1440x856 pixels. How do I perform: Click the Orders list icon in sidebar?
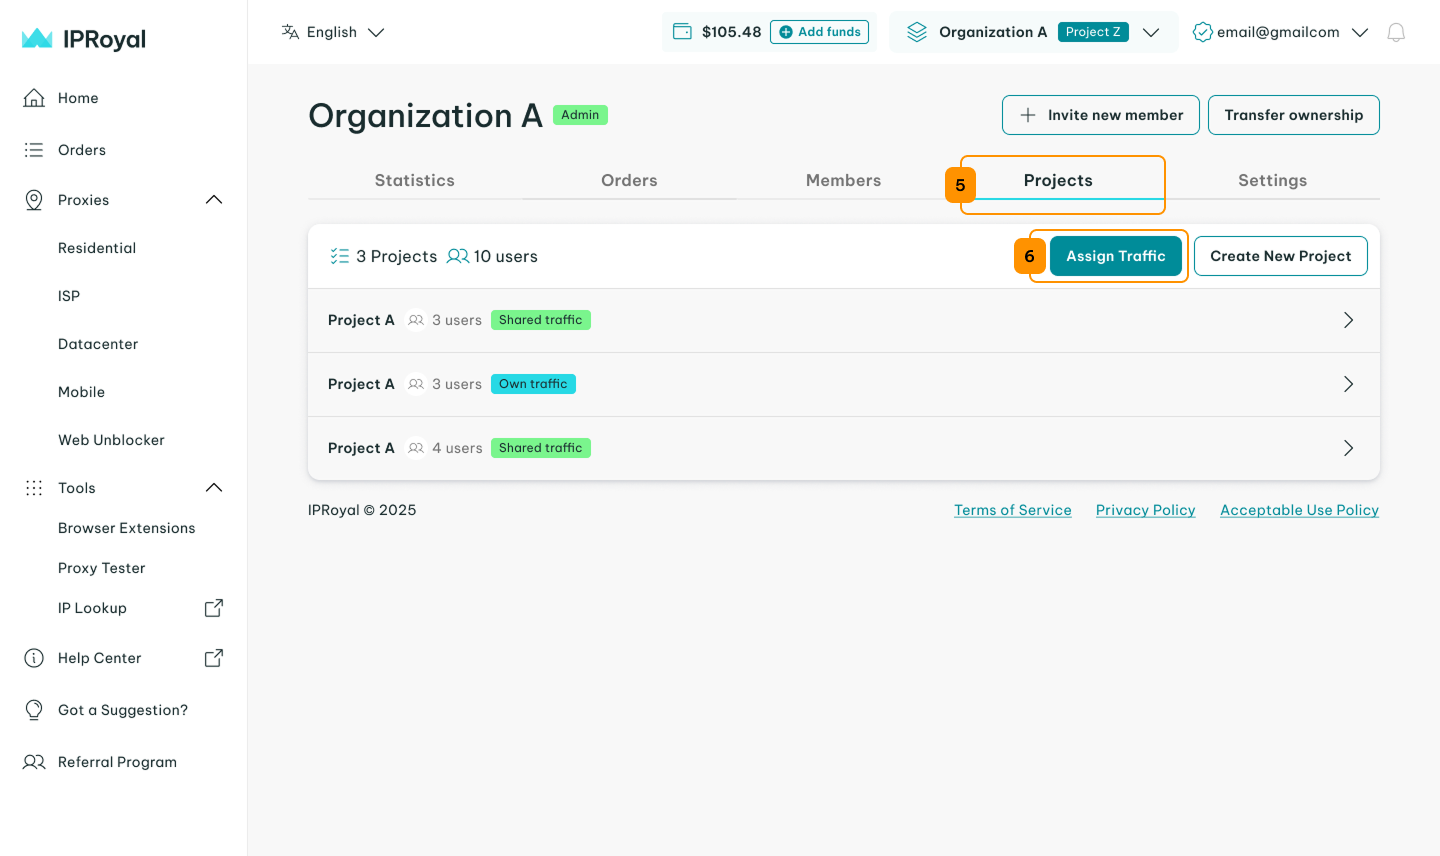click(x=34, y=150)
